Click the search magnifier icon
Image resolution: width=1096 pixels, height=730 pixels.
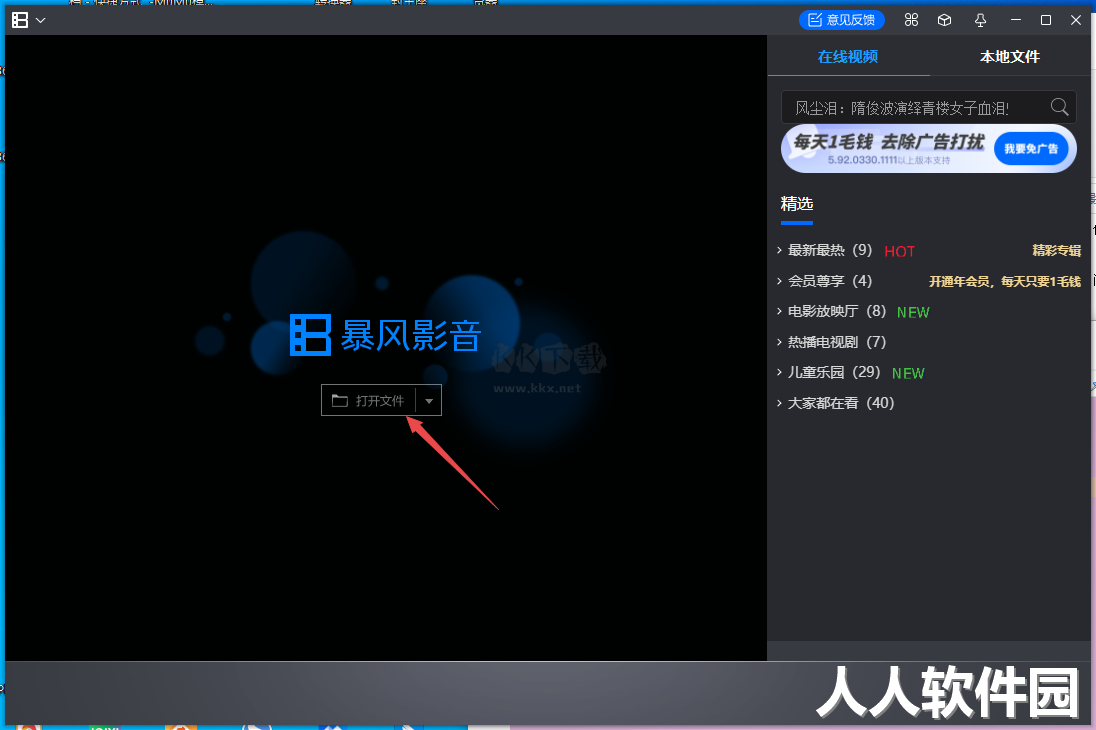(x=1060, y=107)
